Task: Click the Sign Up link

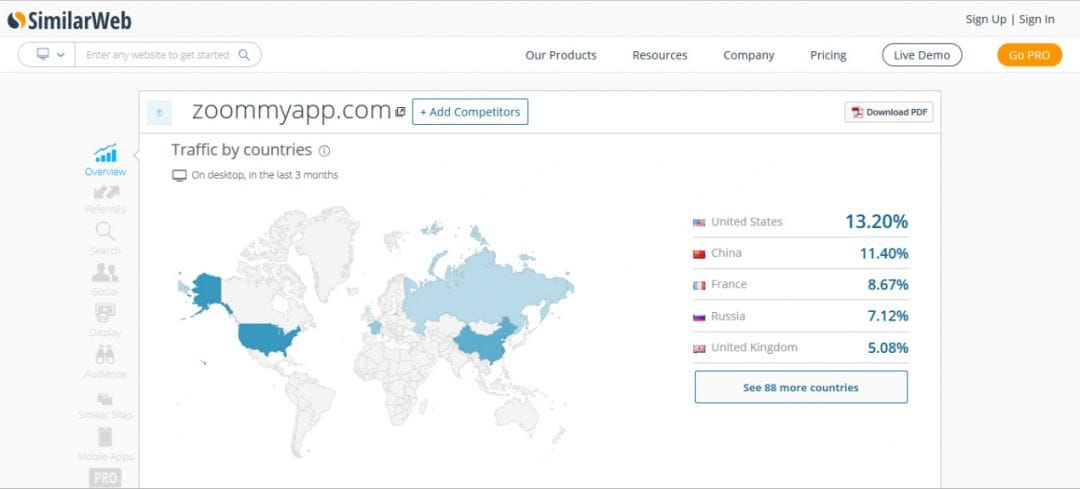Action: point(986,19)
